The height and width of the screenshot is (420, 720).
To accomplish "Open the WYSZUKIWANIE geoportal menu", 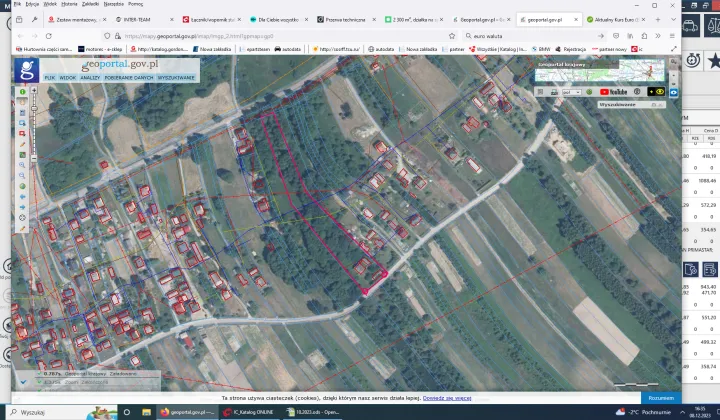I will pyautogui.click(x=176, y=78).
